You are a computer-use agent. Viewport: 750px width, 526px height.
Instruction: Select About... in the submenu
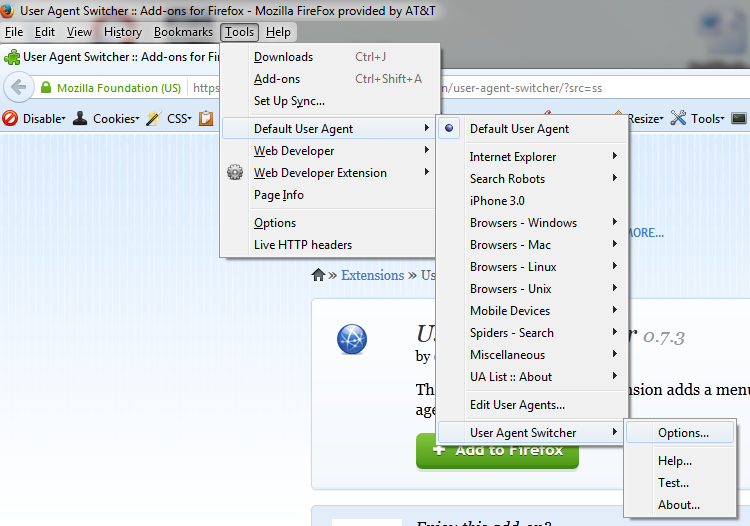pos(680,504)
